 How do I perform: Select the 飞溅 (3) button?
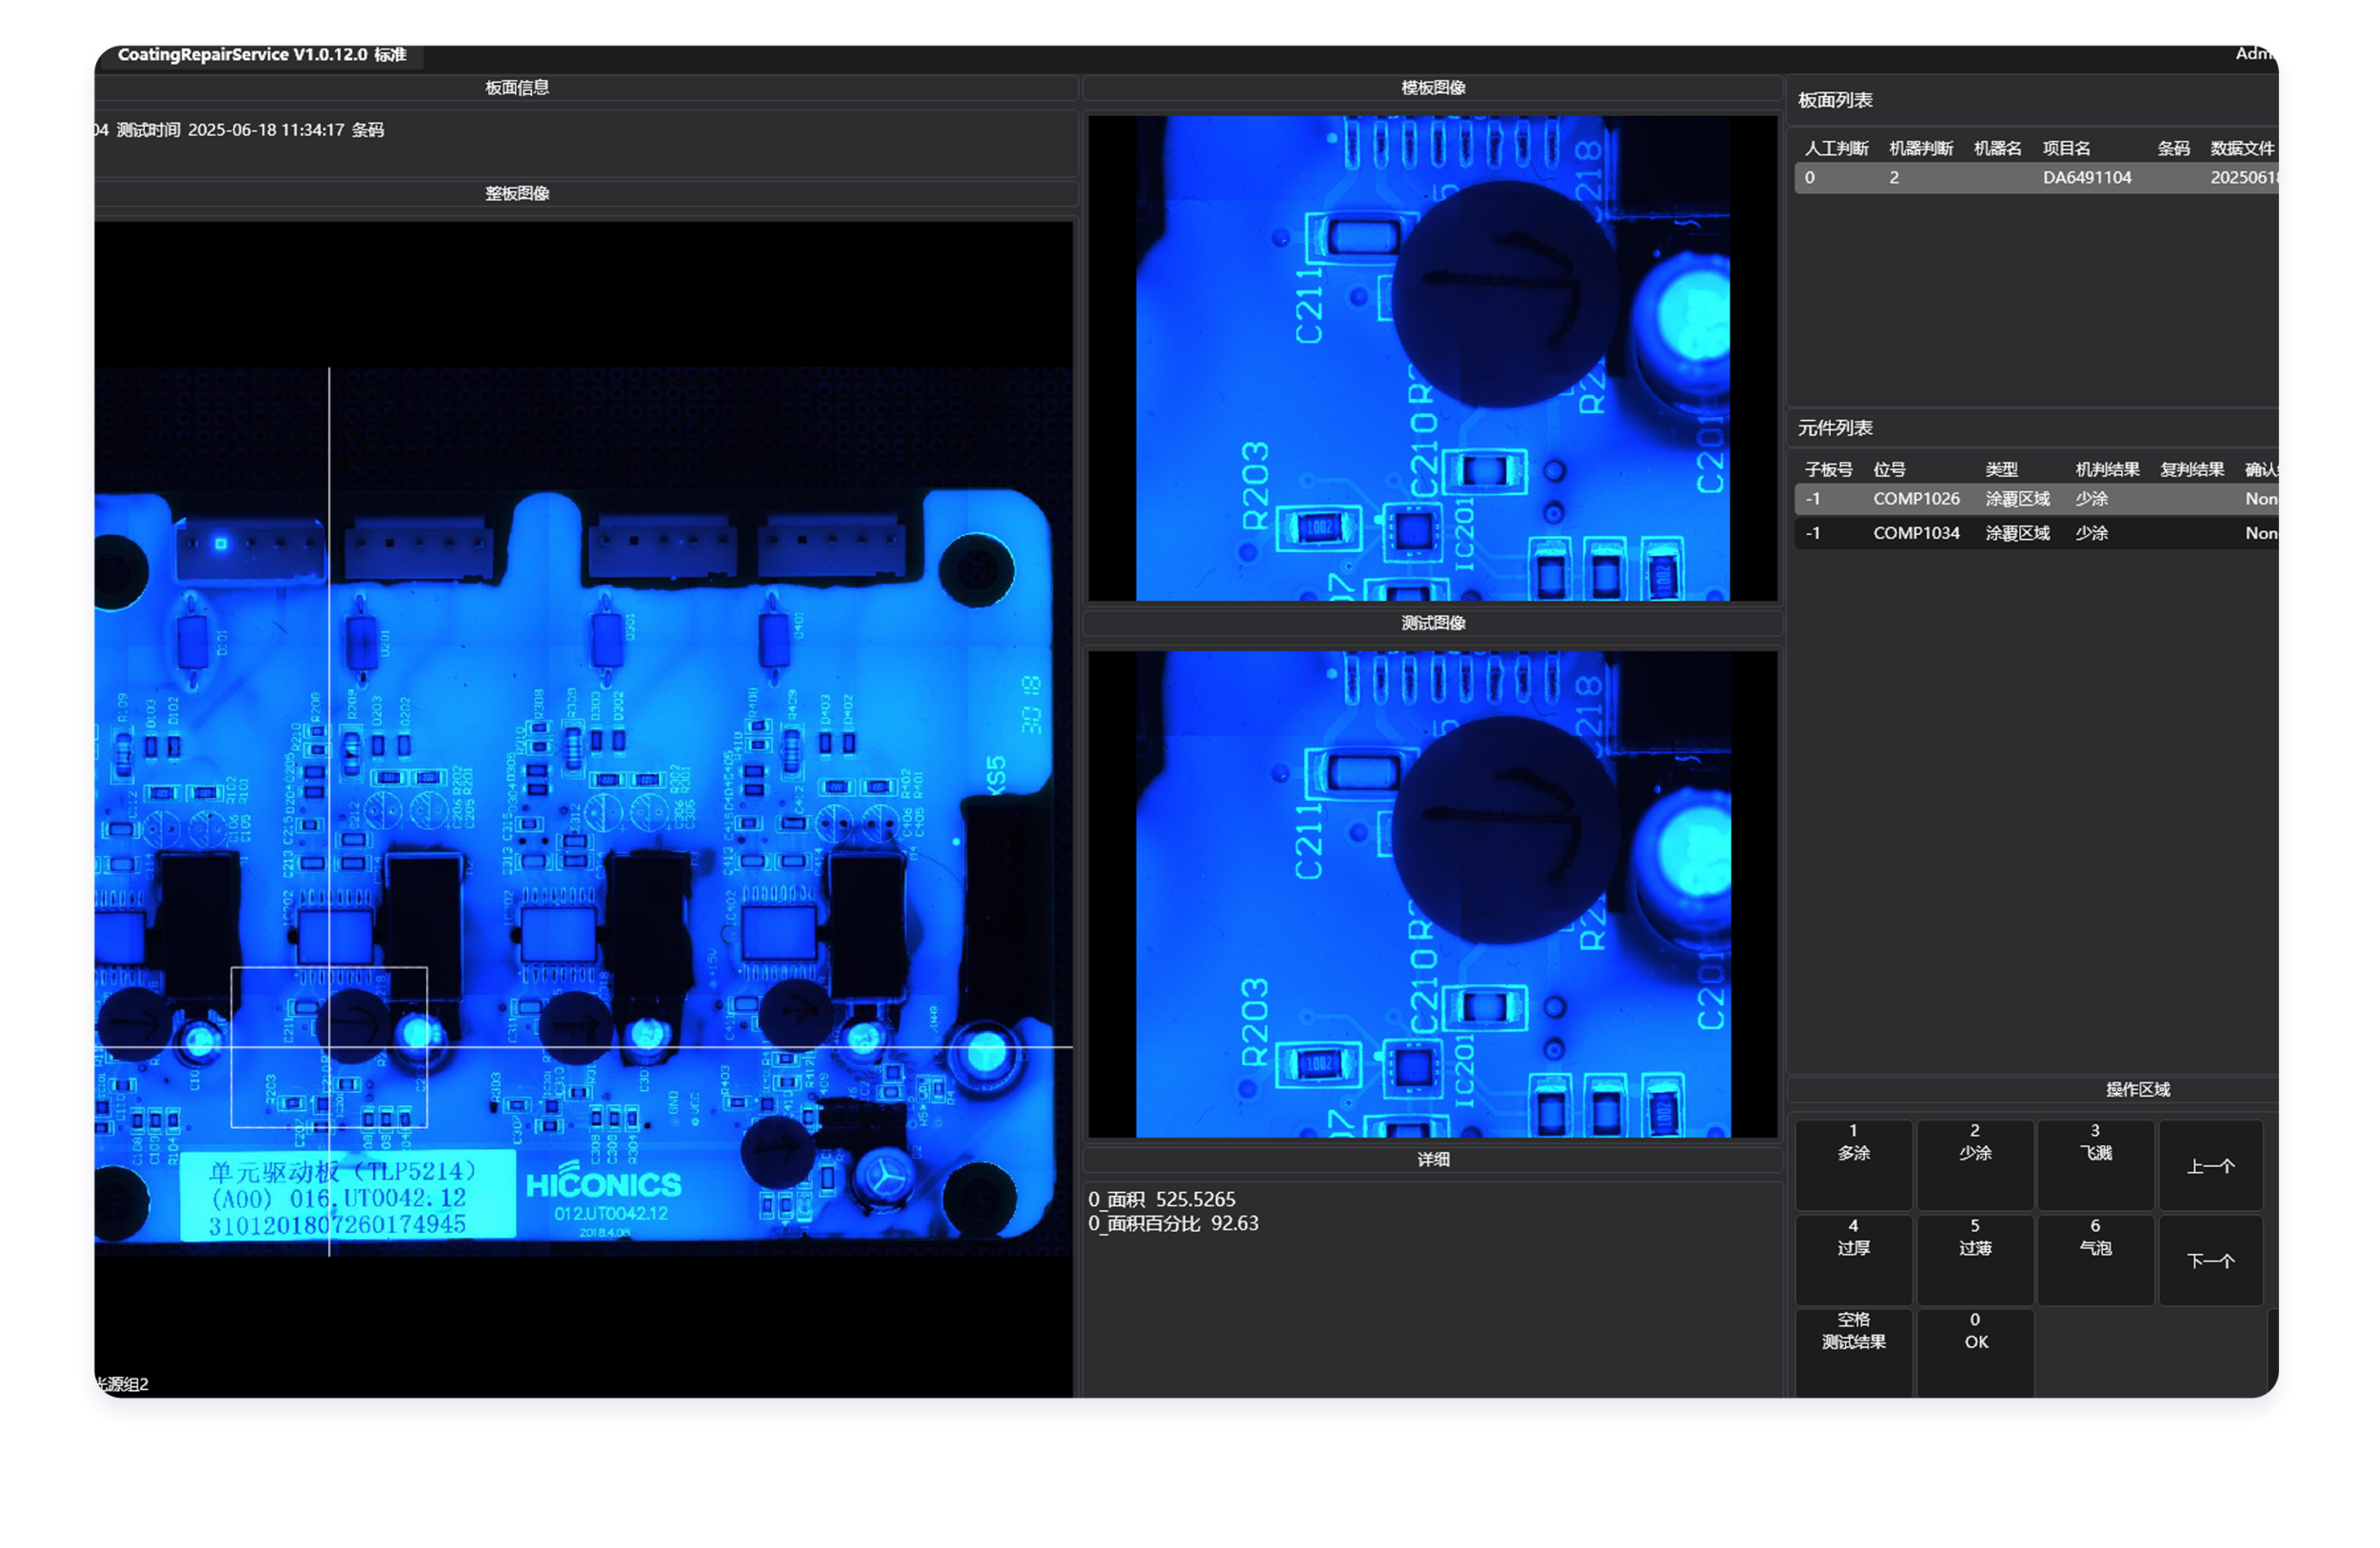pos(2095,1164)
